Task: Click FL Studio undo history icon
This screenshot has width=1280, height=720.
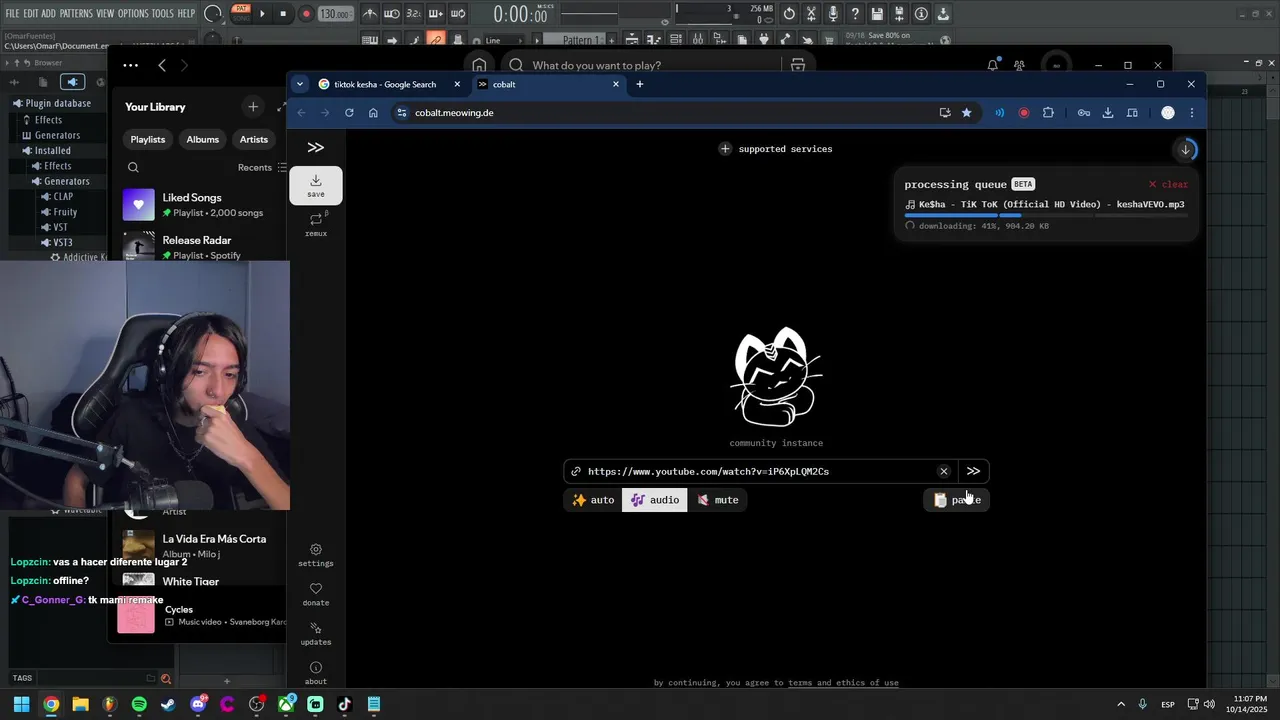Action: (x=789, y=14)
